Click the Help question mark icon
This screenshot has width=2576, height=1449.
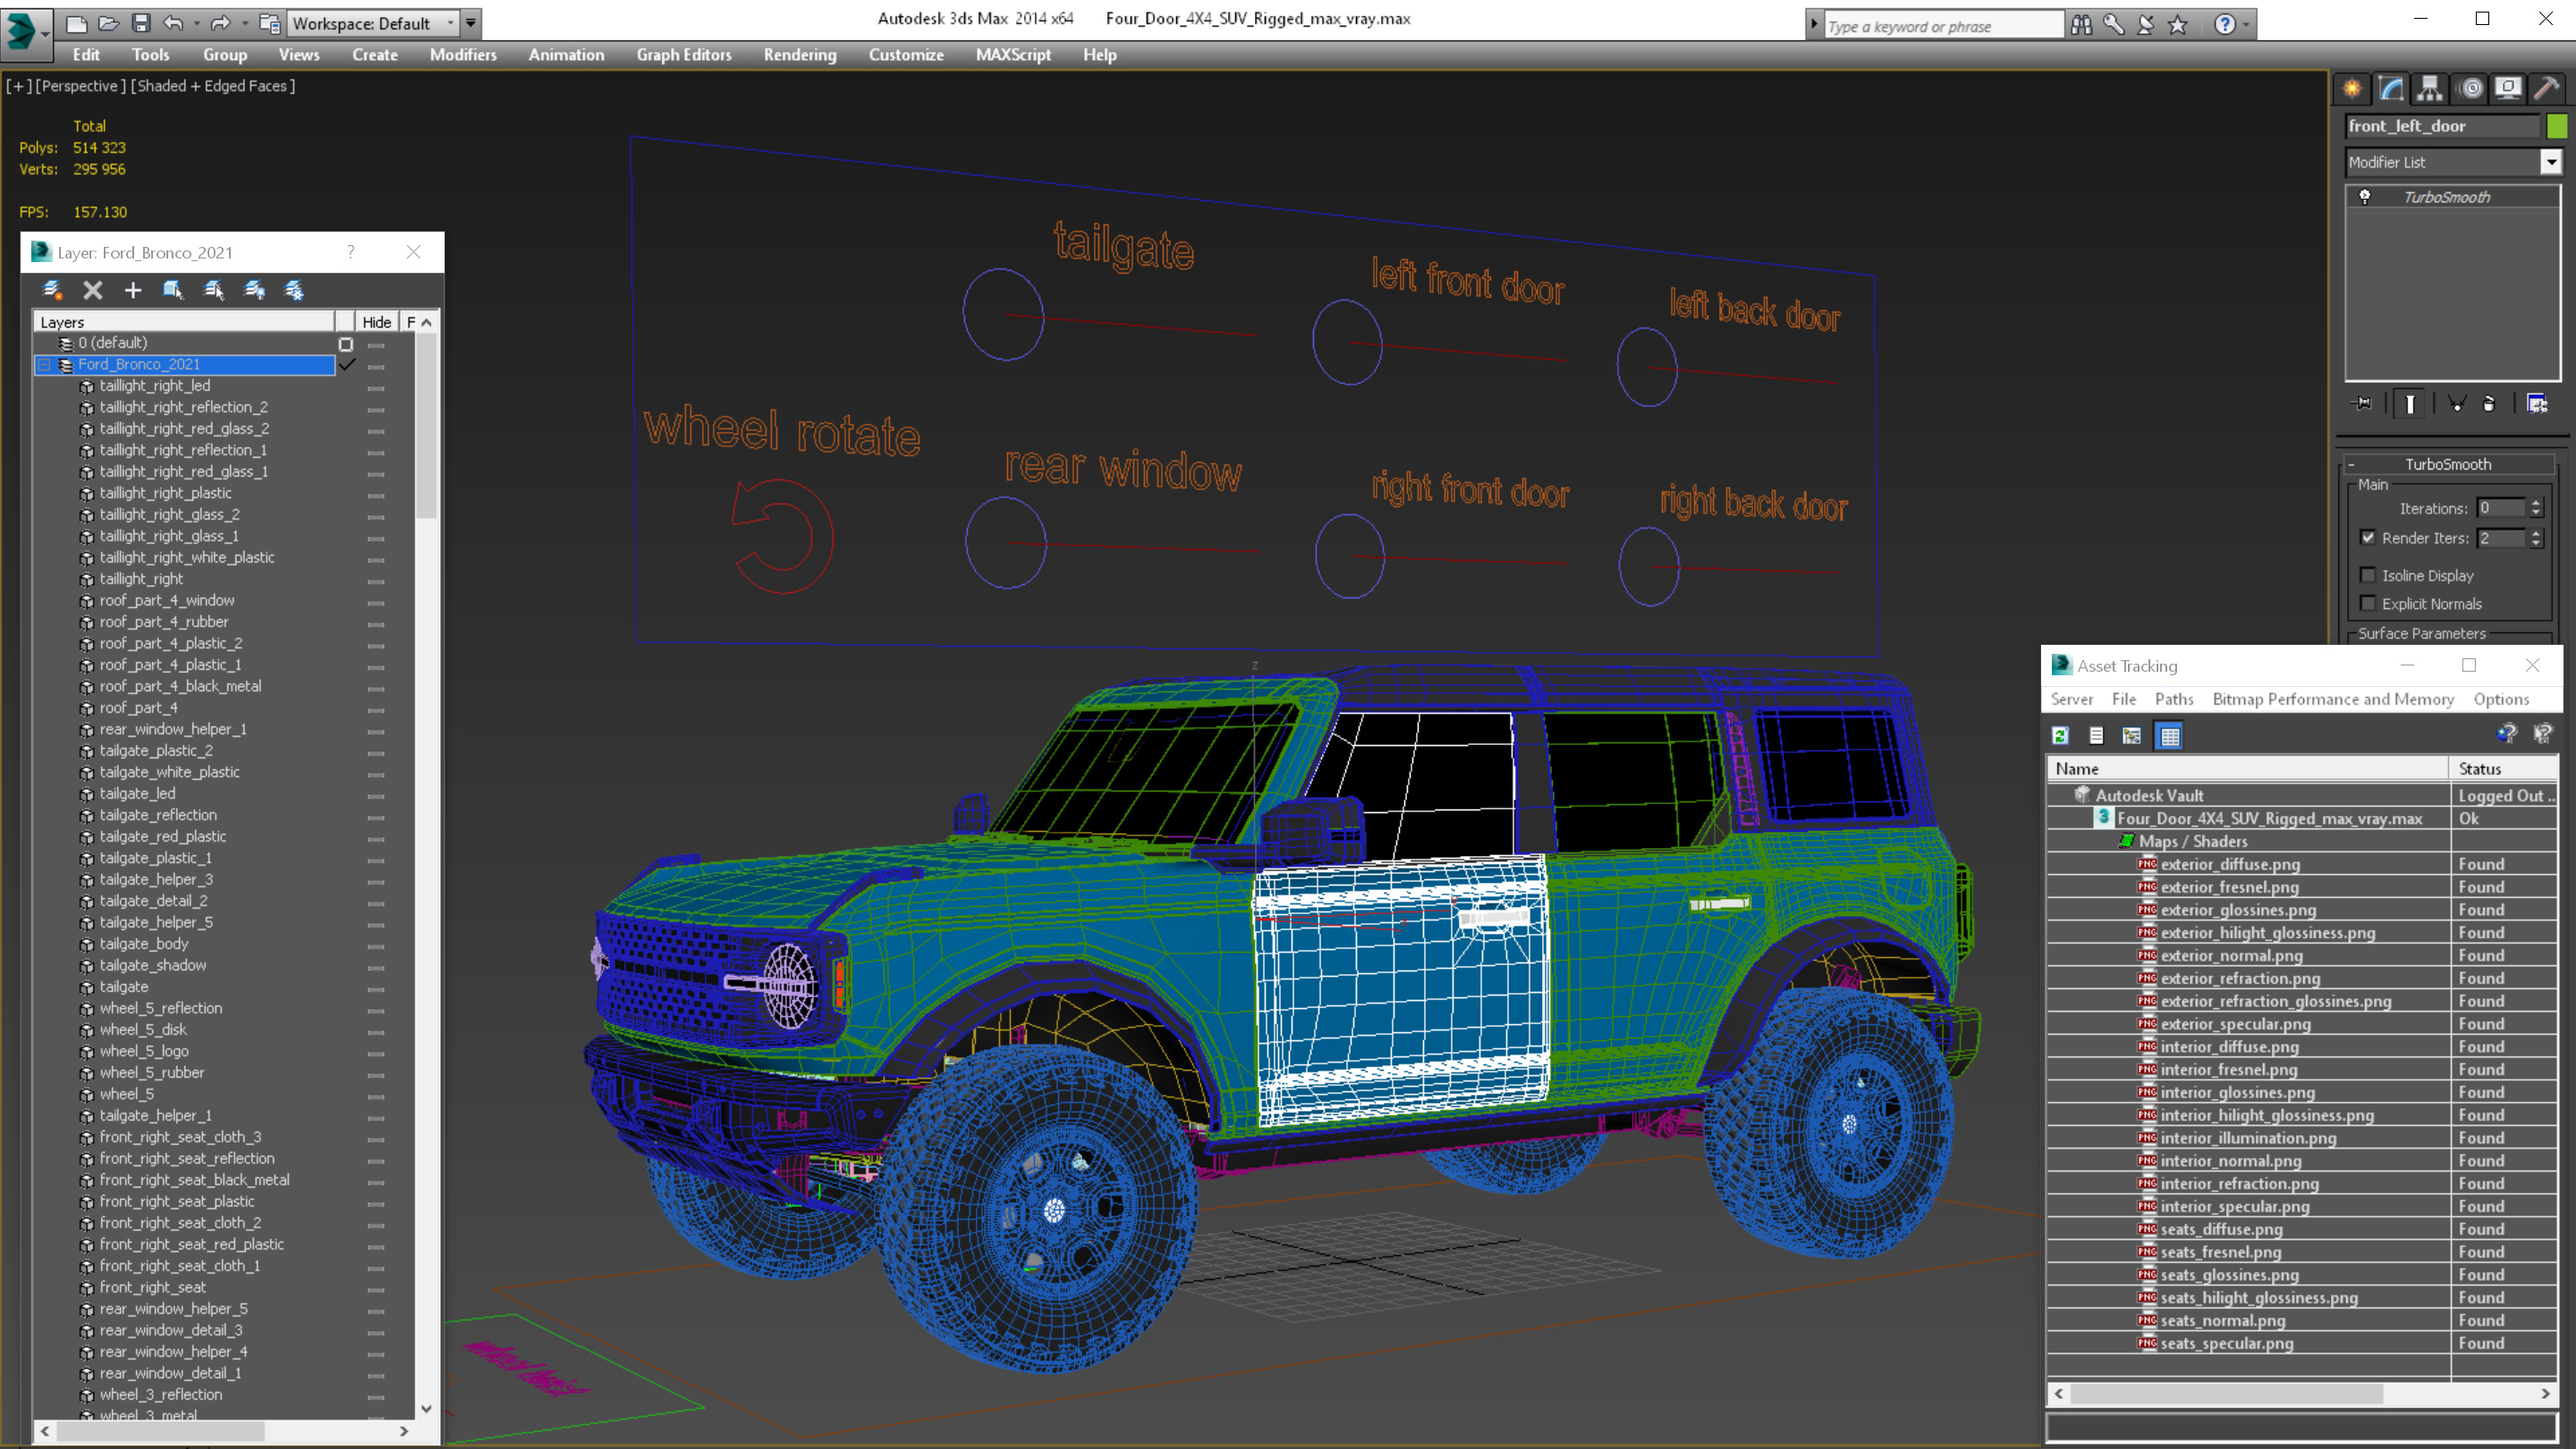click(2224, 24)
